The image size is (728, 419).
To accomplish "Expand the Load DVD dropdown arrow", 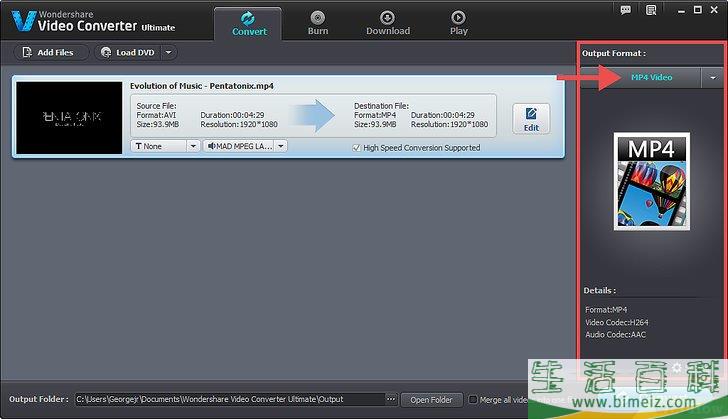I will tap(169, 52).
